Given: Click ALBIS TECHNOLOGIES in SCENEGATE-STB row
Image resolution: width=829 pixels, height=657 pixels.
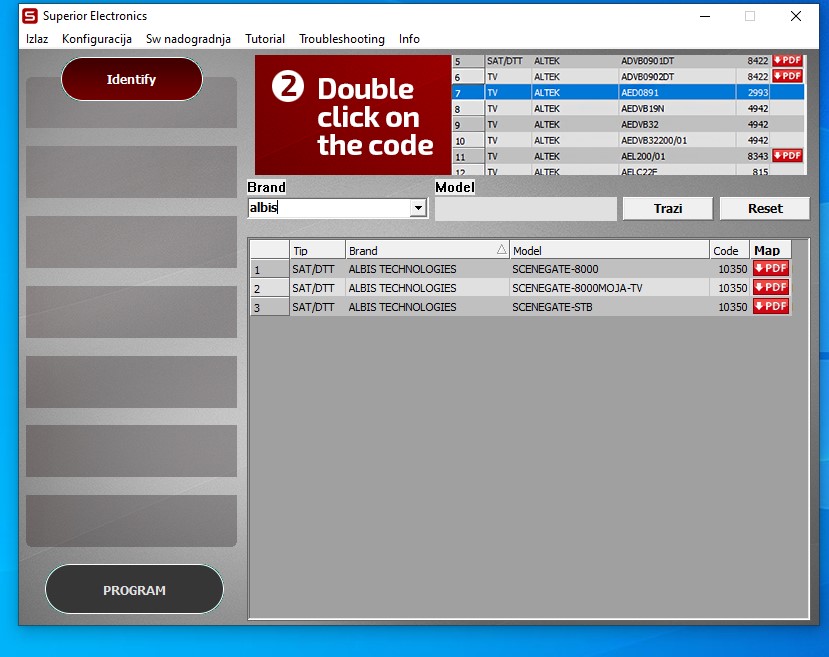Looking at the screenshot, I should point(402,307).
